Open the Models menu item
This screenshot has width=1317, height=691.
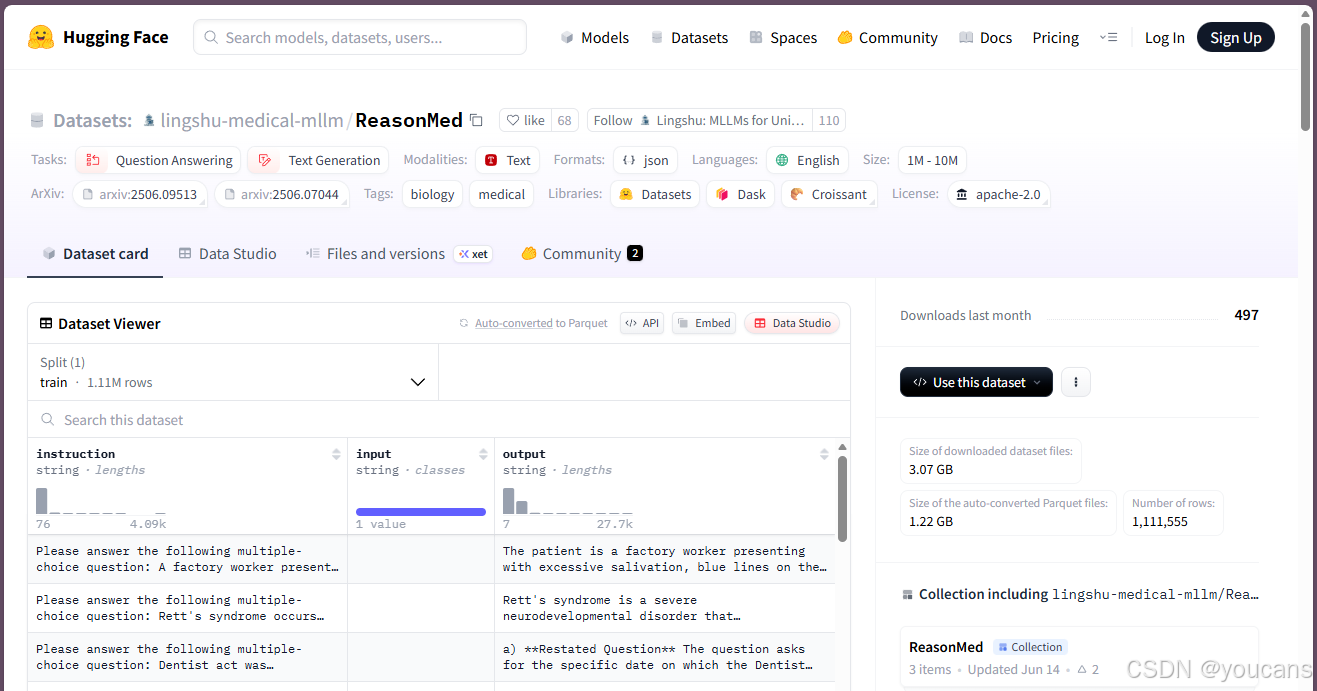594,38
